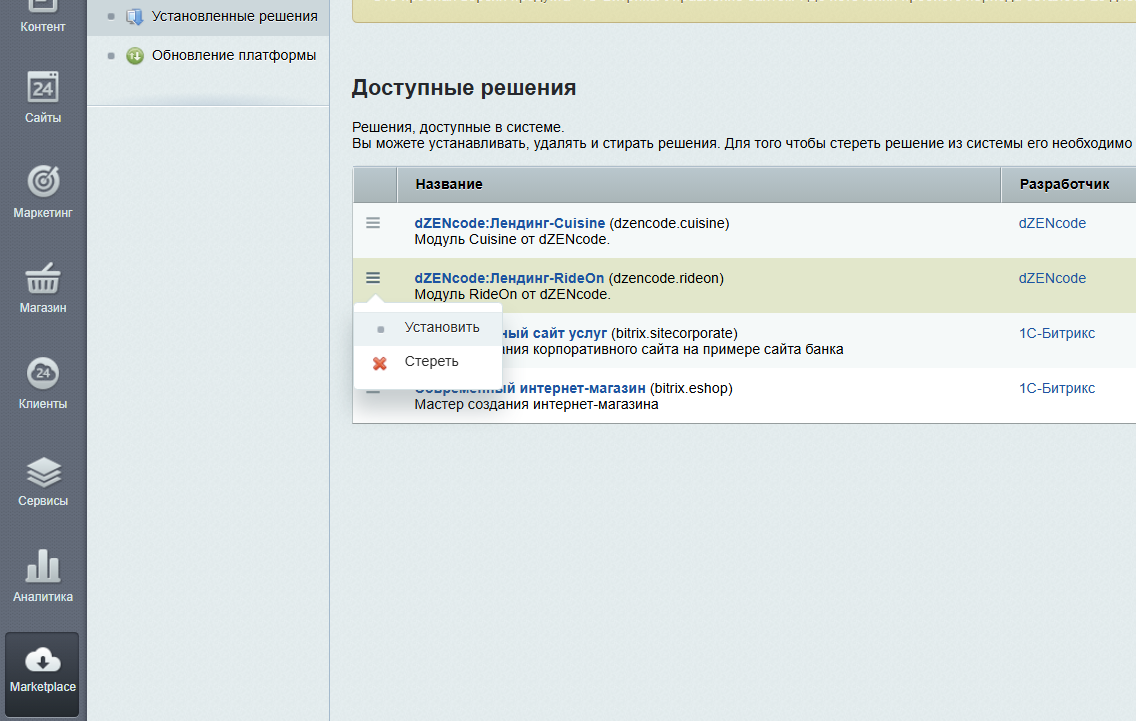Screen dimensions: 1136x721
Task: Open the Маркетинг target icon
Action: tap(43, 182)
